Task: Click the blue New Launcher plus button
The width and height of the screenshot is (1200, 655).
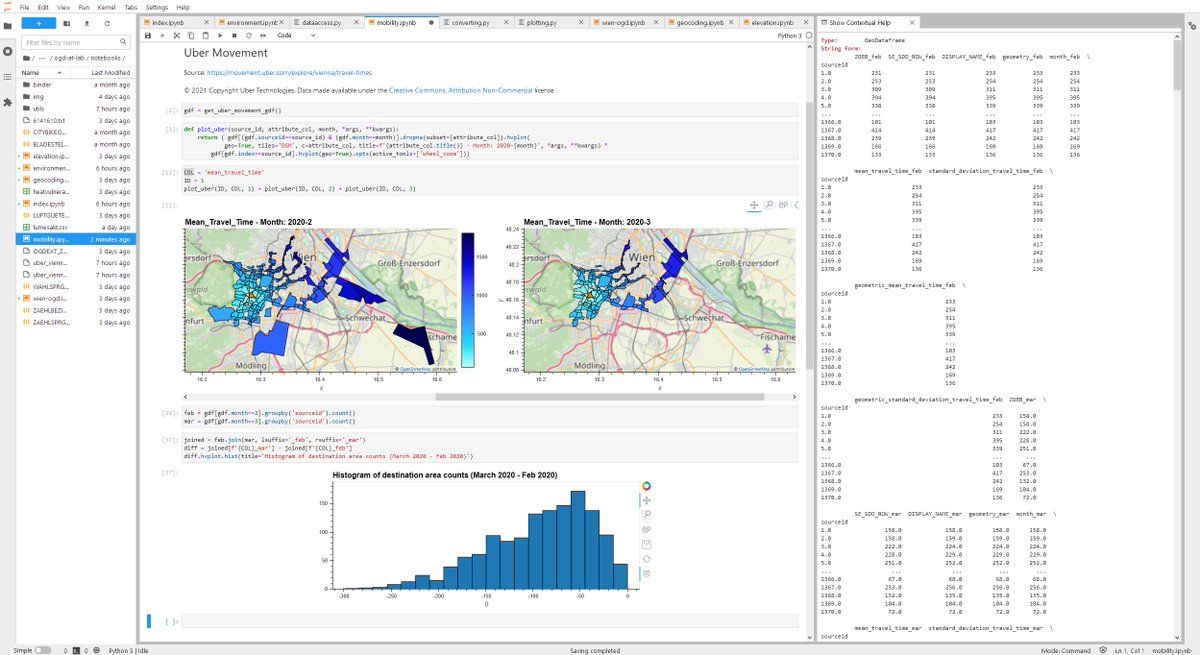Action: coord(38,22)
